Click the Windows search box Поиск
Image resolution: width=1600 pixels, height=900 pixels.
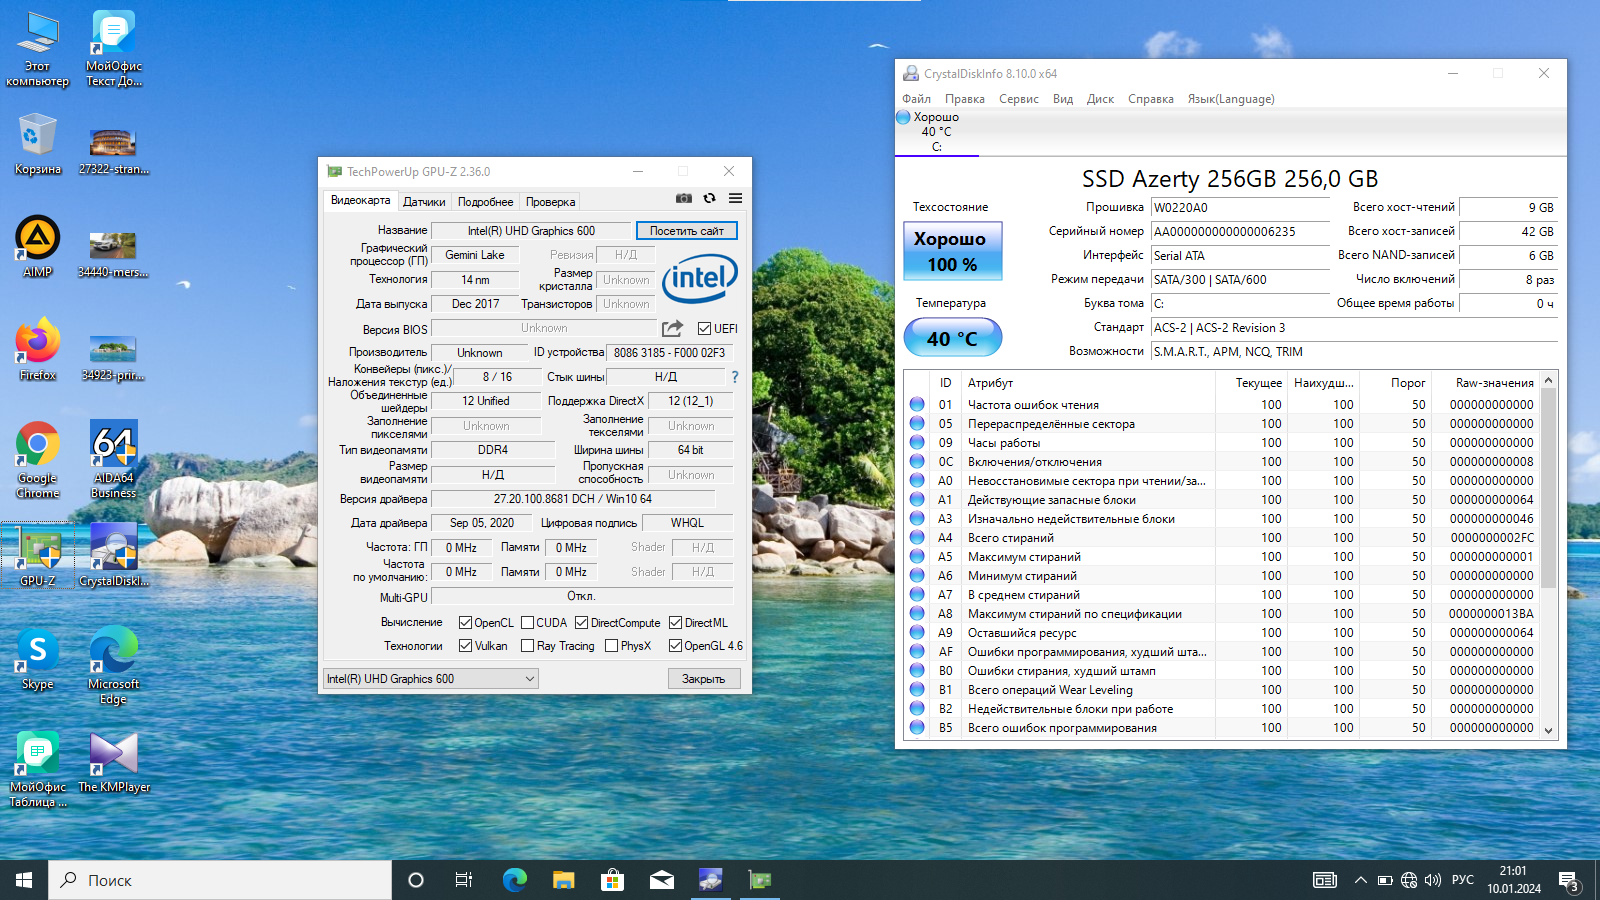[220, 880]
